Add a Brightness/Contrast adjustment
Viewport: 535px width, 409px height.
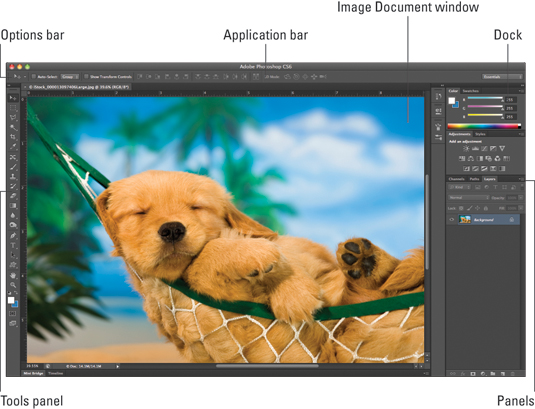(x=466, y=148)
